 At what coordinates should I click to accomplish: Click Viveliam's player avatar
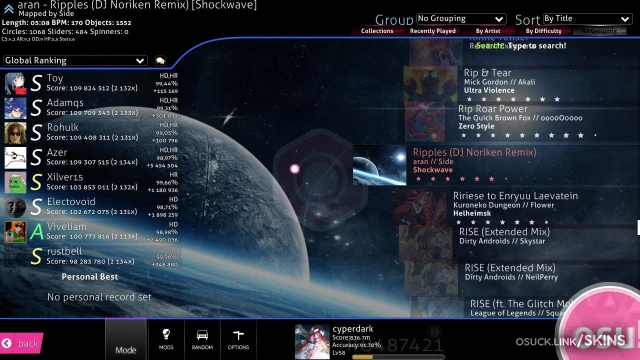tap(16, 232)
